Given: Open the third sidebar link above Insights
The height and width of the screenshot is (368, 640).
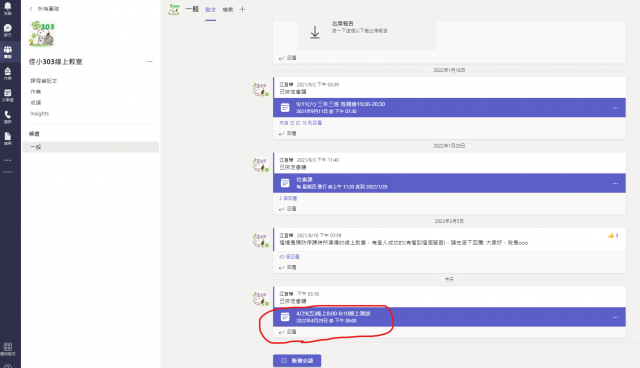Looking at the screenshot, I should coord(36,102).
